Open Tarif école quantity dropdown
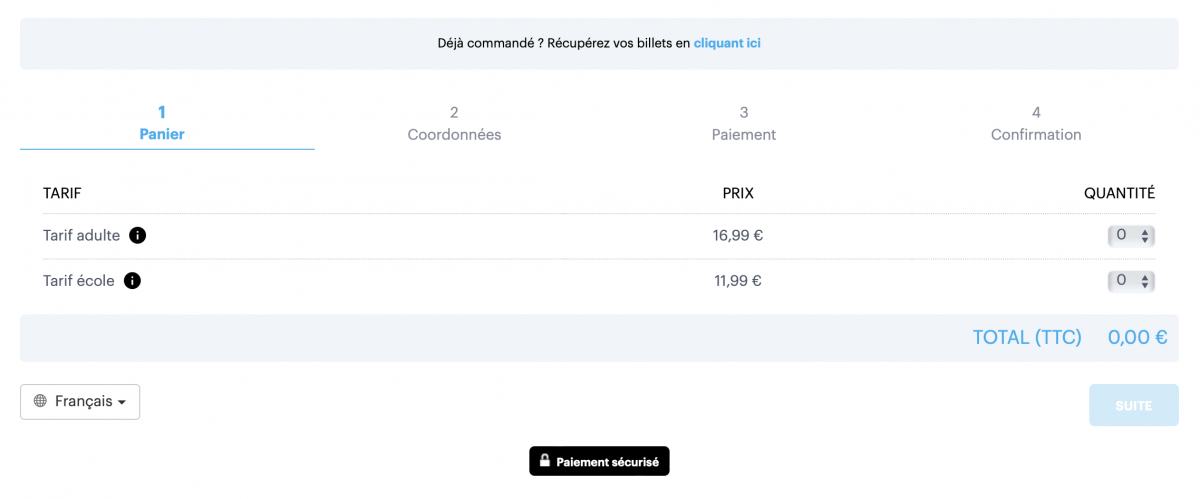 click(1131, 281)
